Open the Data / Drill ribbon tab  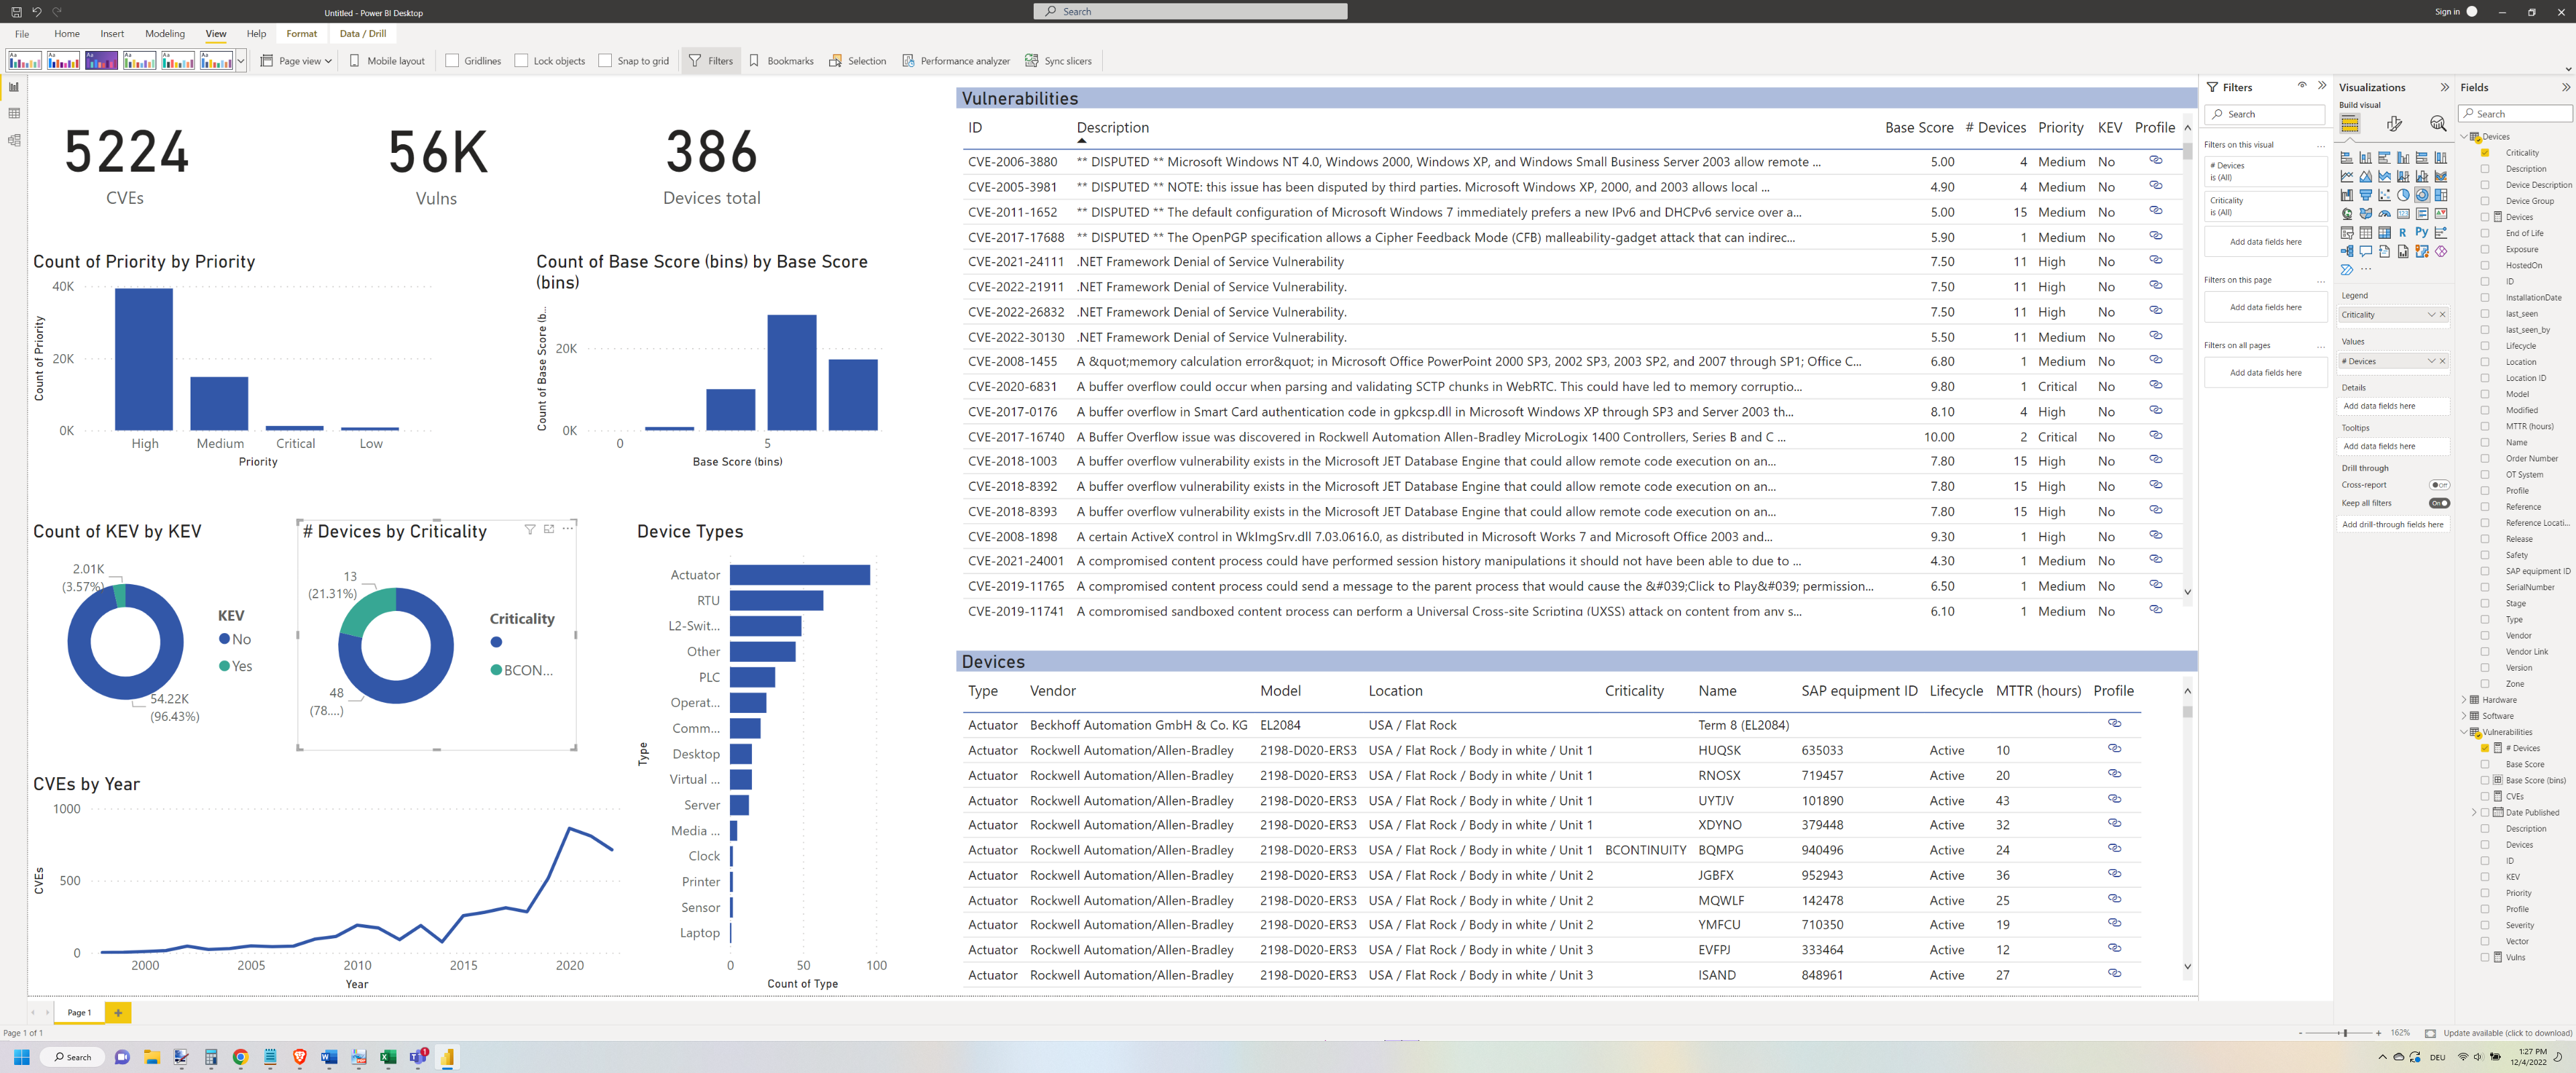(363, 34)
